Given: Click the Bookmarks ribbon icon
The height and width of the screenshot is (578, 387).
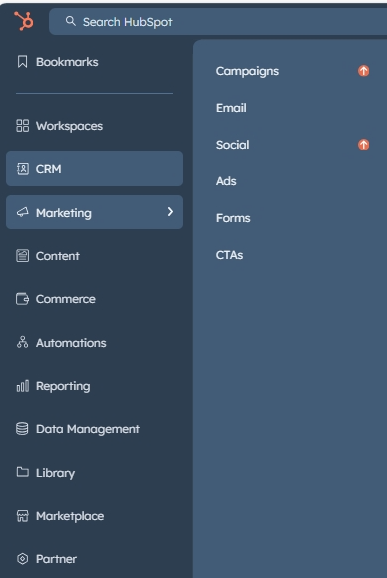Looking at the screenshot, I should [22, 62].
